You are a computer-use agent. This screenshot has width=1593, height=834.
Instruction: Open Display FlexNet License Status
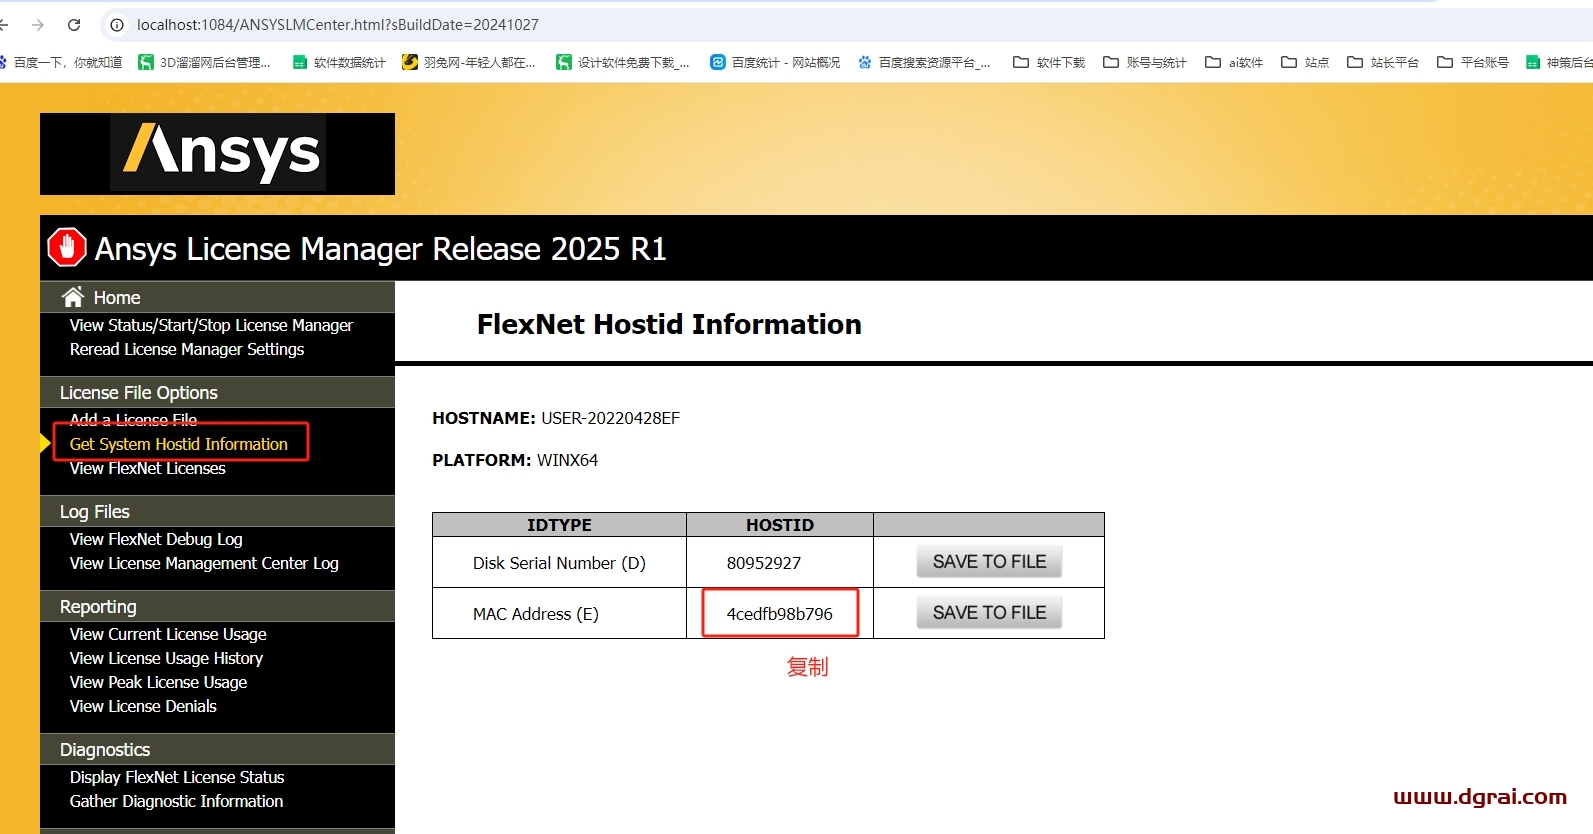(x=177, y=777)
